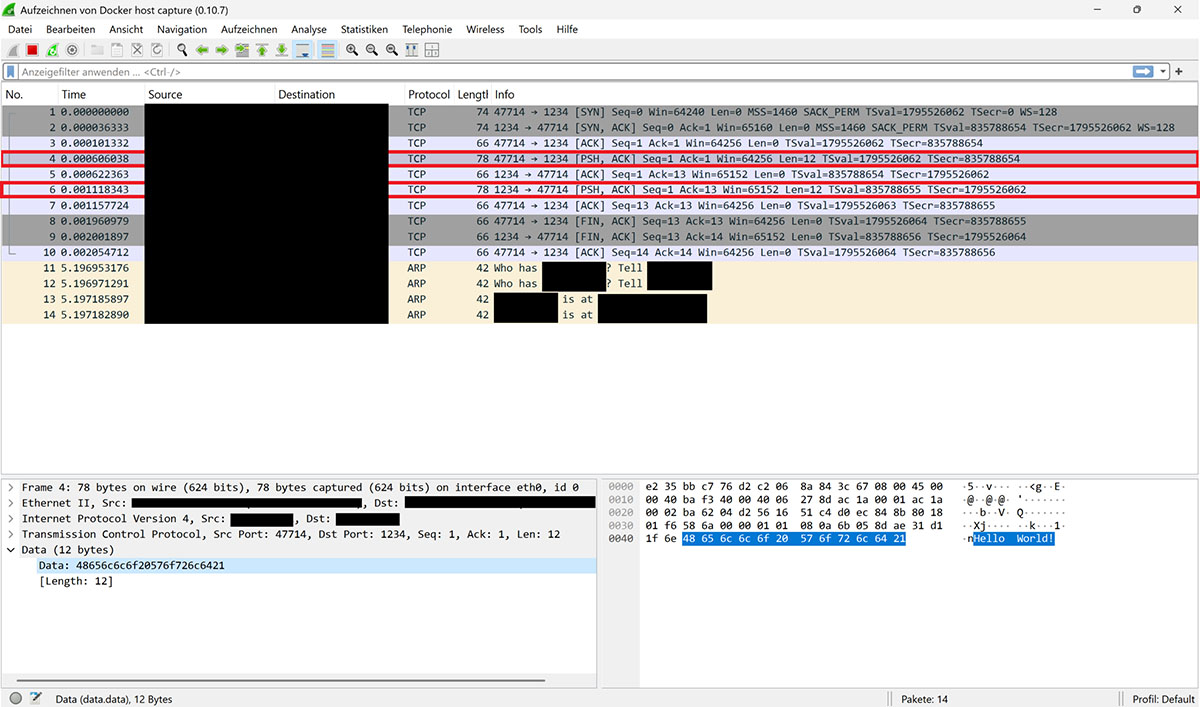
Task: Open the filter history dropdown arrow
Action: 1163,71
